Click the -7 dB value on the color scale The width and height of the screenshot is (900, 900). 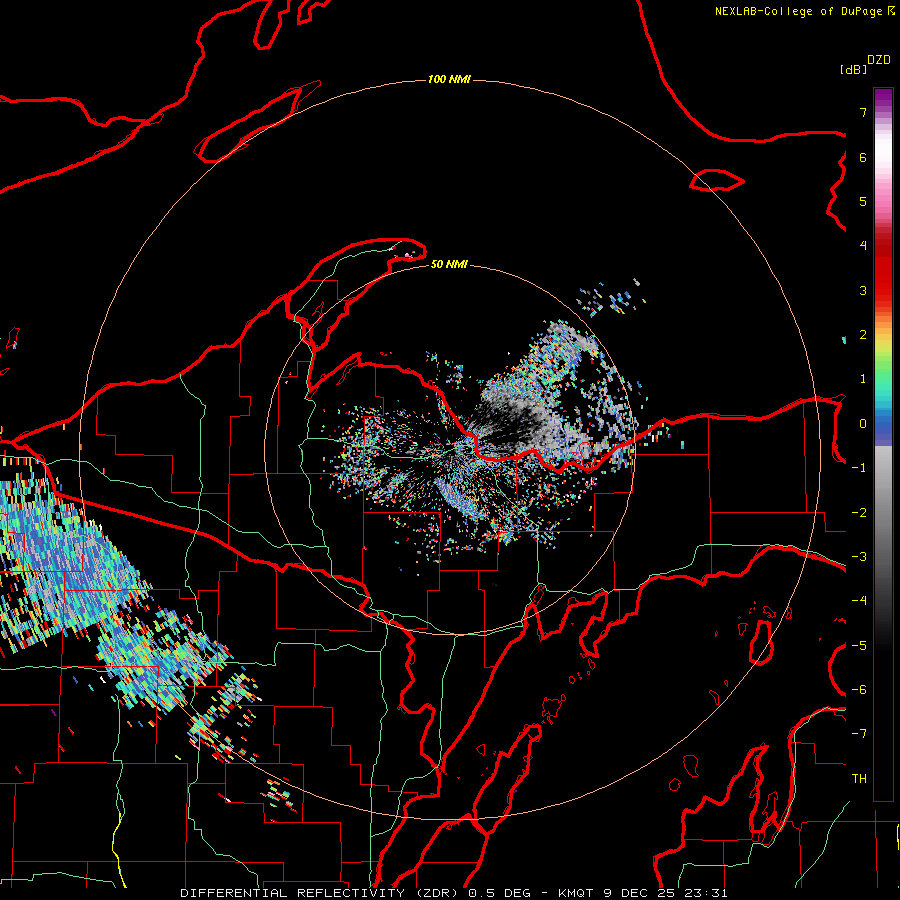coord(859,734)
